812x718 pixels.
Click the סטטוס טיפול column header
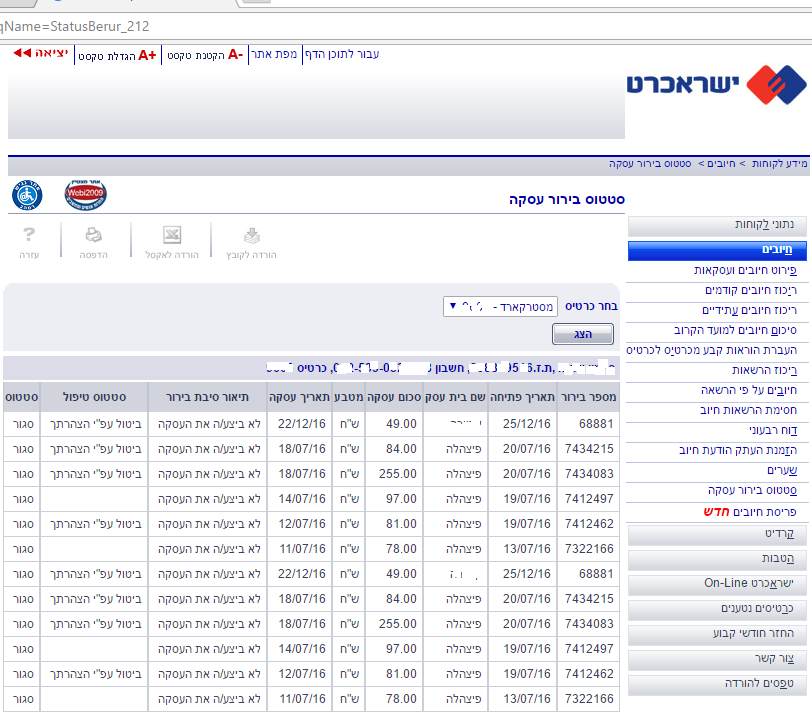[x=94, y=397]
